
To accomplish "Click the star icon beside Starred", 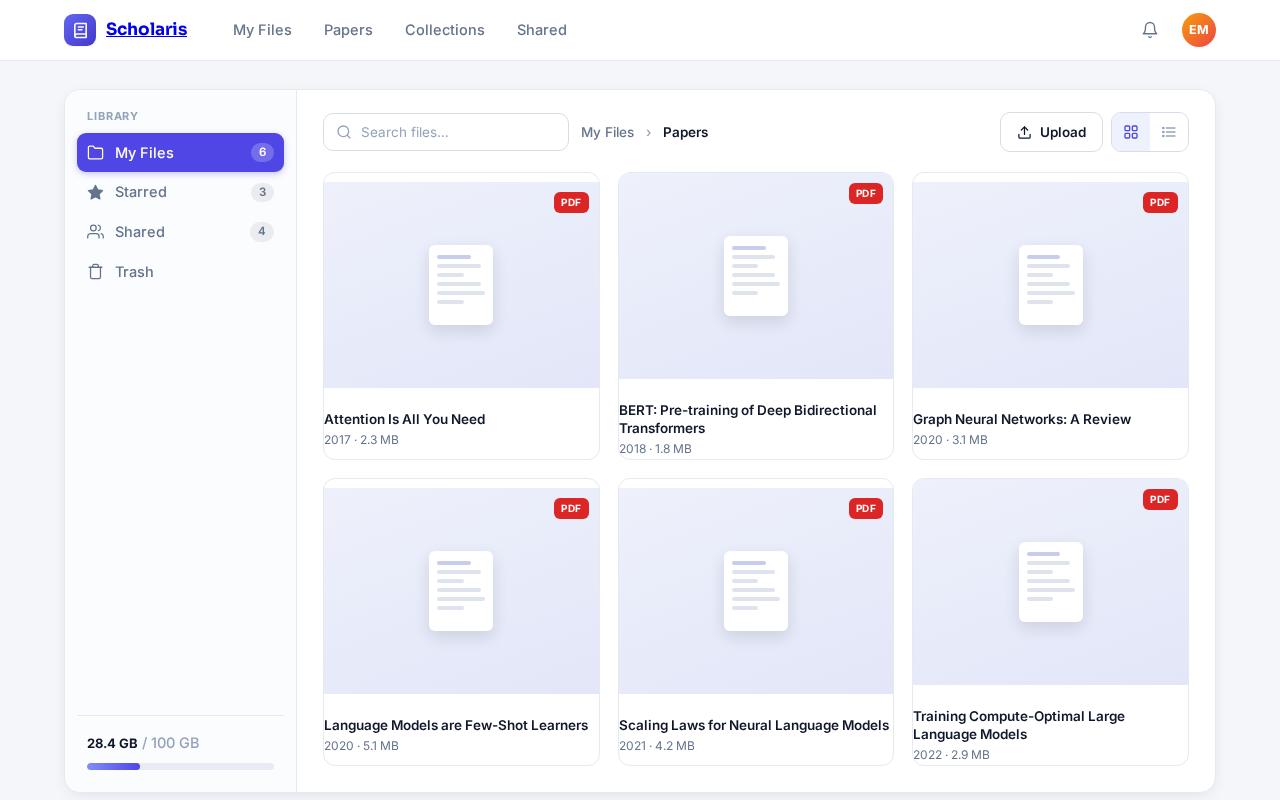I will (95, 192).
